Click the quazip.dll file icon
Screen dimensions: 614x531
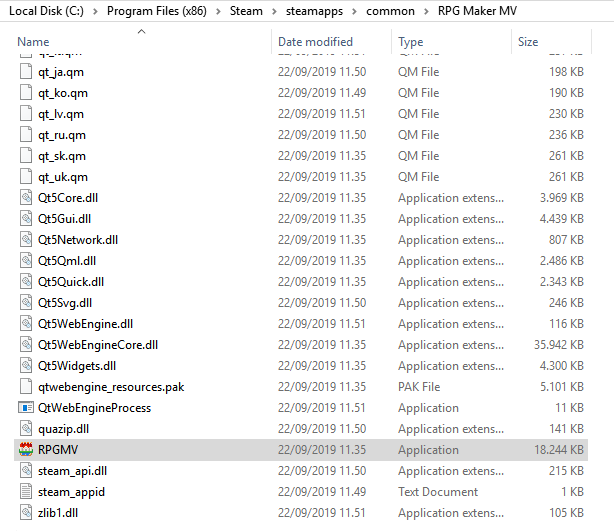coord(26,429)
